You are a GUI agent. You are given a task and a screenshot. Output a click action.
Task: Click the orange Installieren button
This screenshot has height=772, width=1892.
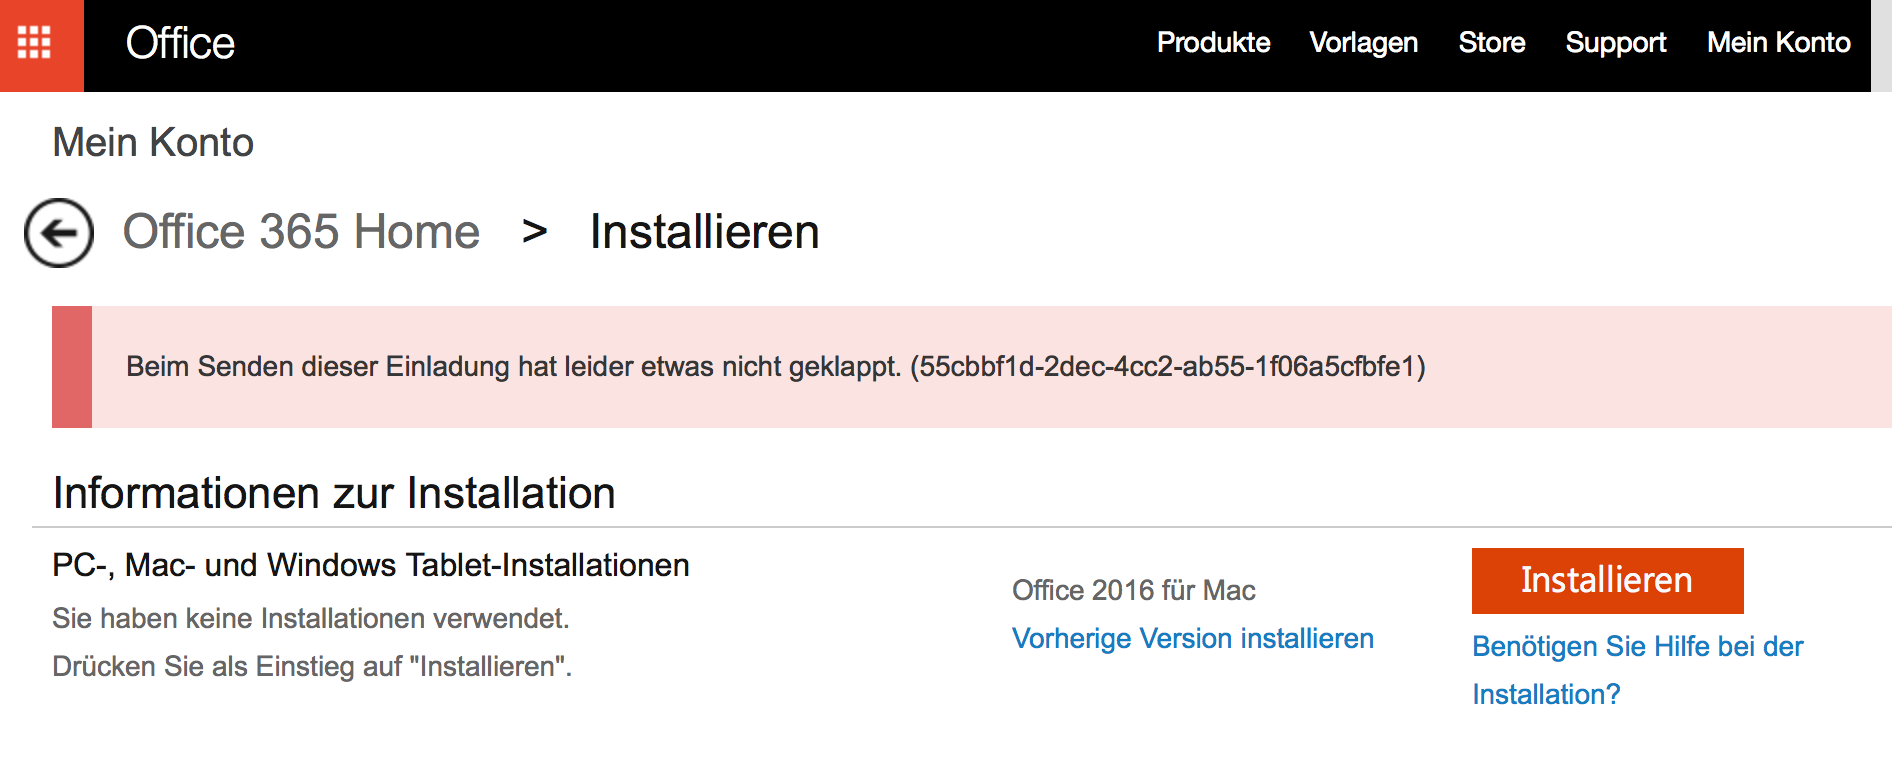1607,581
